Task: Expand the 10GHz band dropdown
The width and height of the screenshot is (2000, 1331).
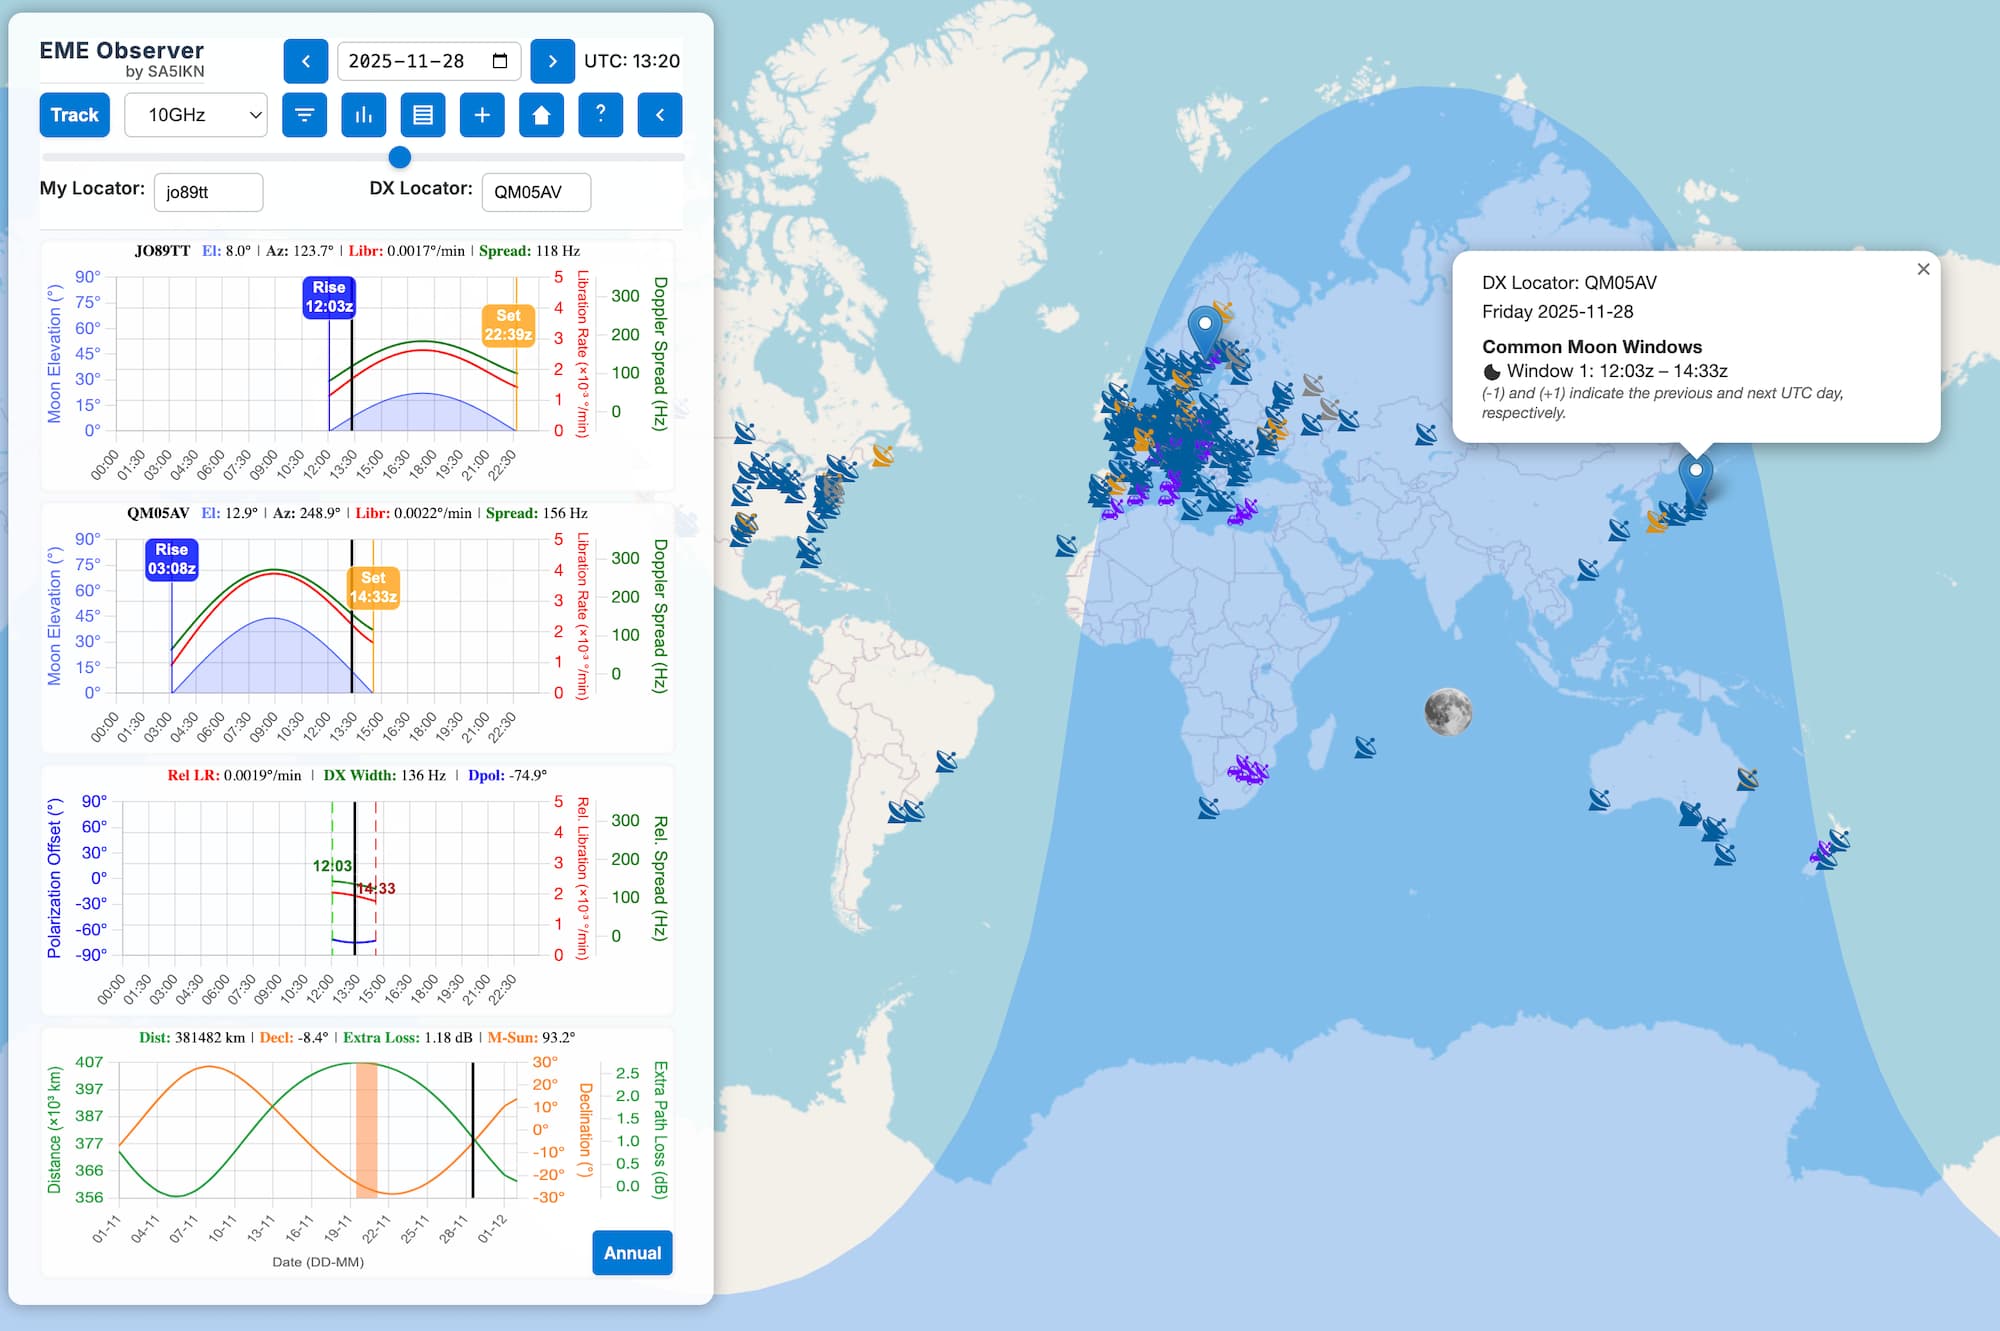Action: coord(196,115)
